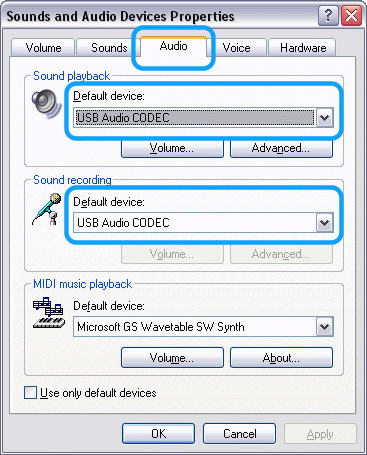Open Sound playback Volume button
The height and width of the screenshot is (455, 367).
[x=172, y=148]
